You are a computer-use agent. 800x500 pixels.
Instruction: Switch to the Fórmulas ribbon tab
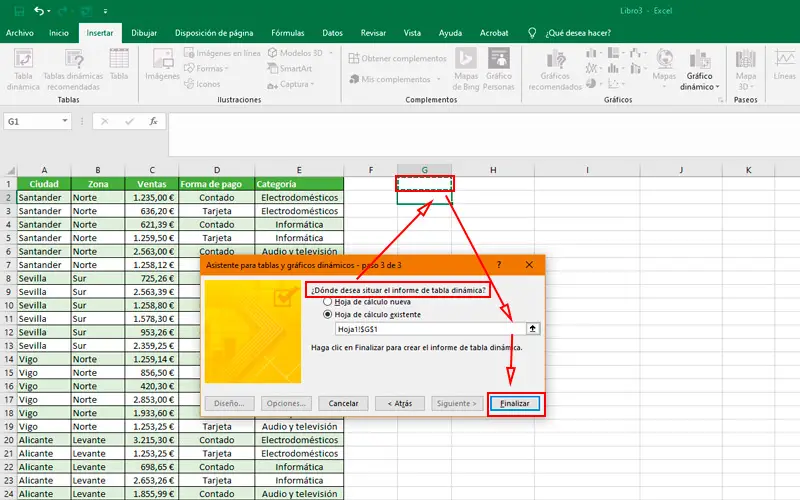[287, 32]
